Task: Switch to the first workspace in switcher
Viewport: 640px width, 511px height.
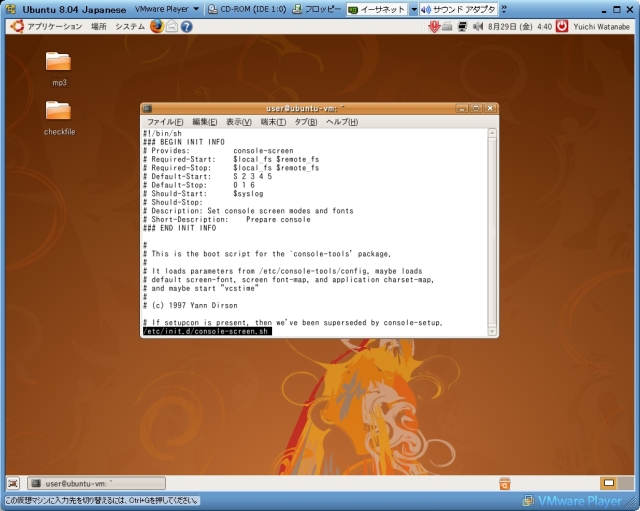Action: click(x=609, y=483)
